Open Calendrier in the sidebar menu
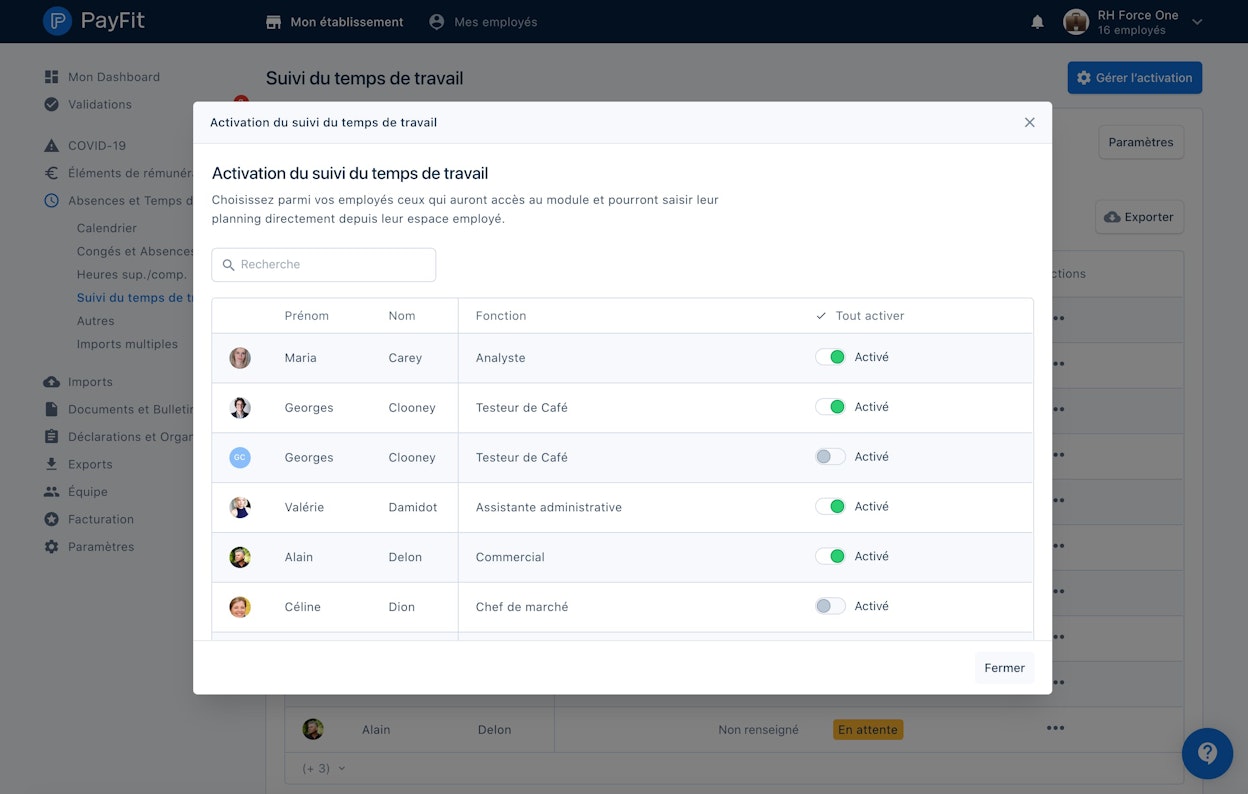 pyautogui.click(x=107, y=228)
